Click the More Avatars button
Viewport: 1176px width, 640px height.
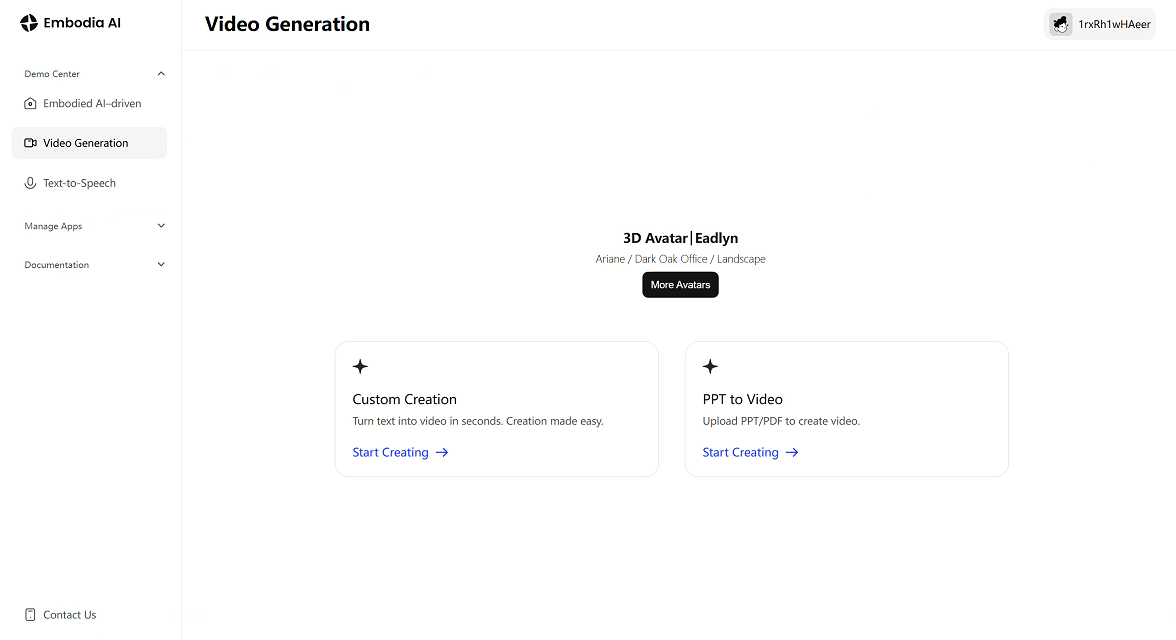coord(680,285)
